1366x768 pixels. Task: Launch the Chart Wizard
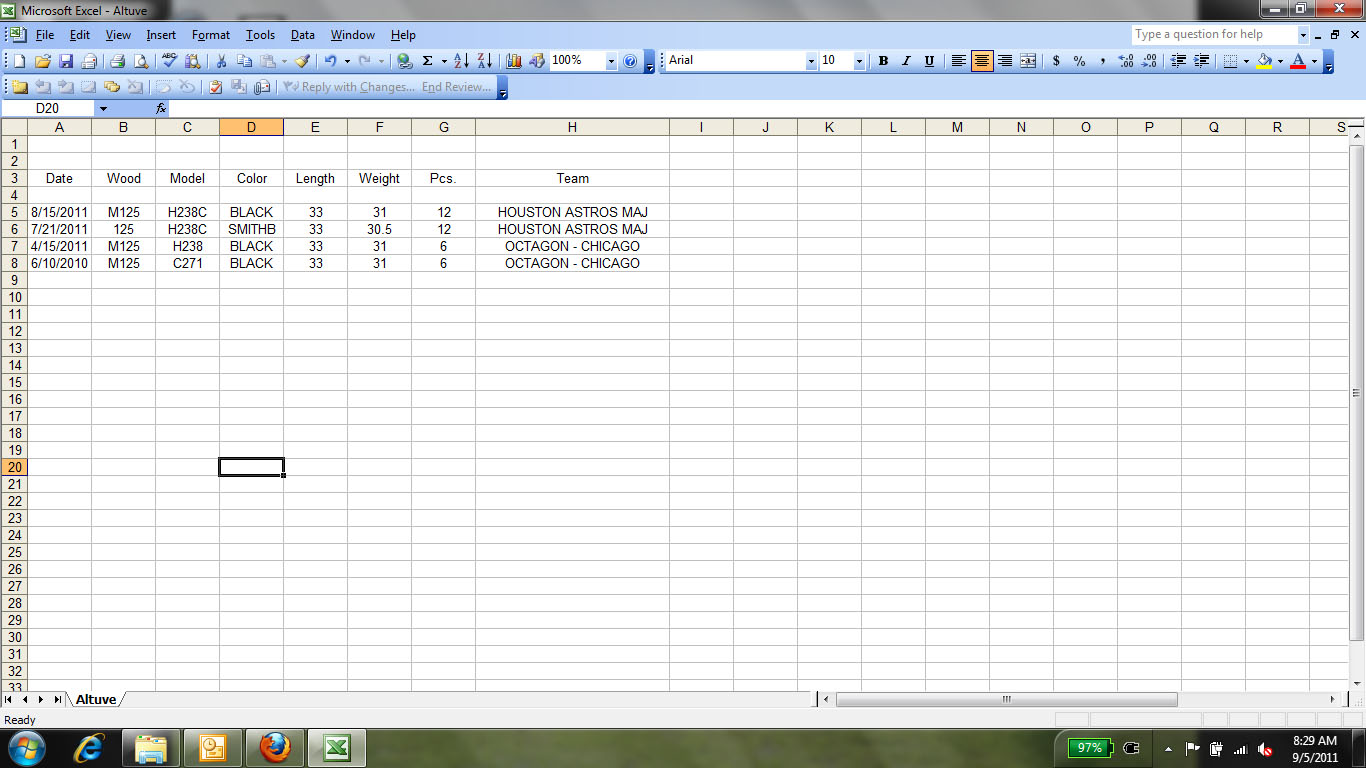[514, 61]
